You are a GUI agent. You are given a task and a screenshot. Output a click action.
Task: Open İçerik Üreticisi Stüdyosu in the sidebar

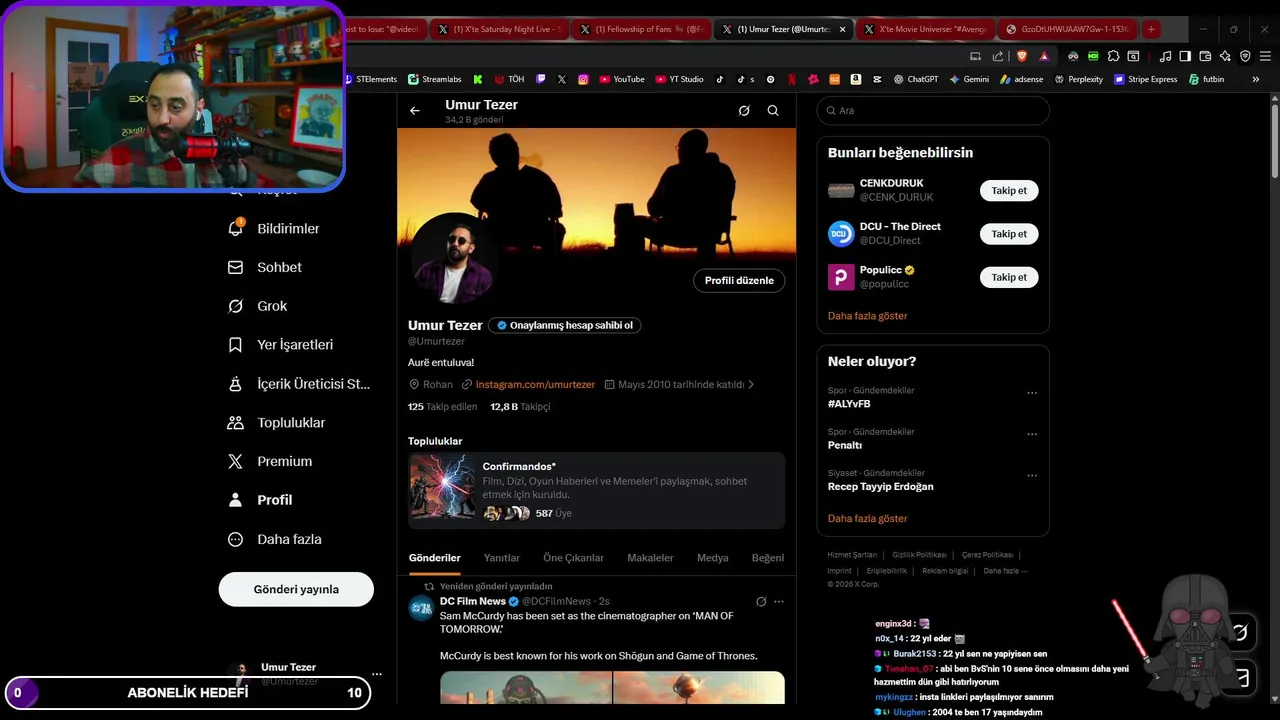[299, 384]
